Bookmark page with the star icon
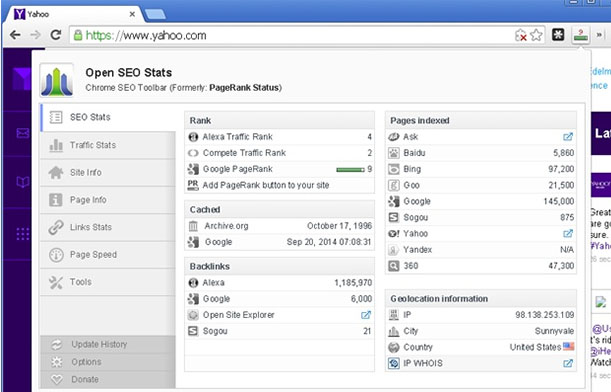This screenshot has height=392, width=611. [537, 35]
